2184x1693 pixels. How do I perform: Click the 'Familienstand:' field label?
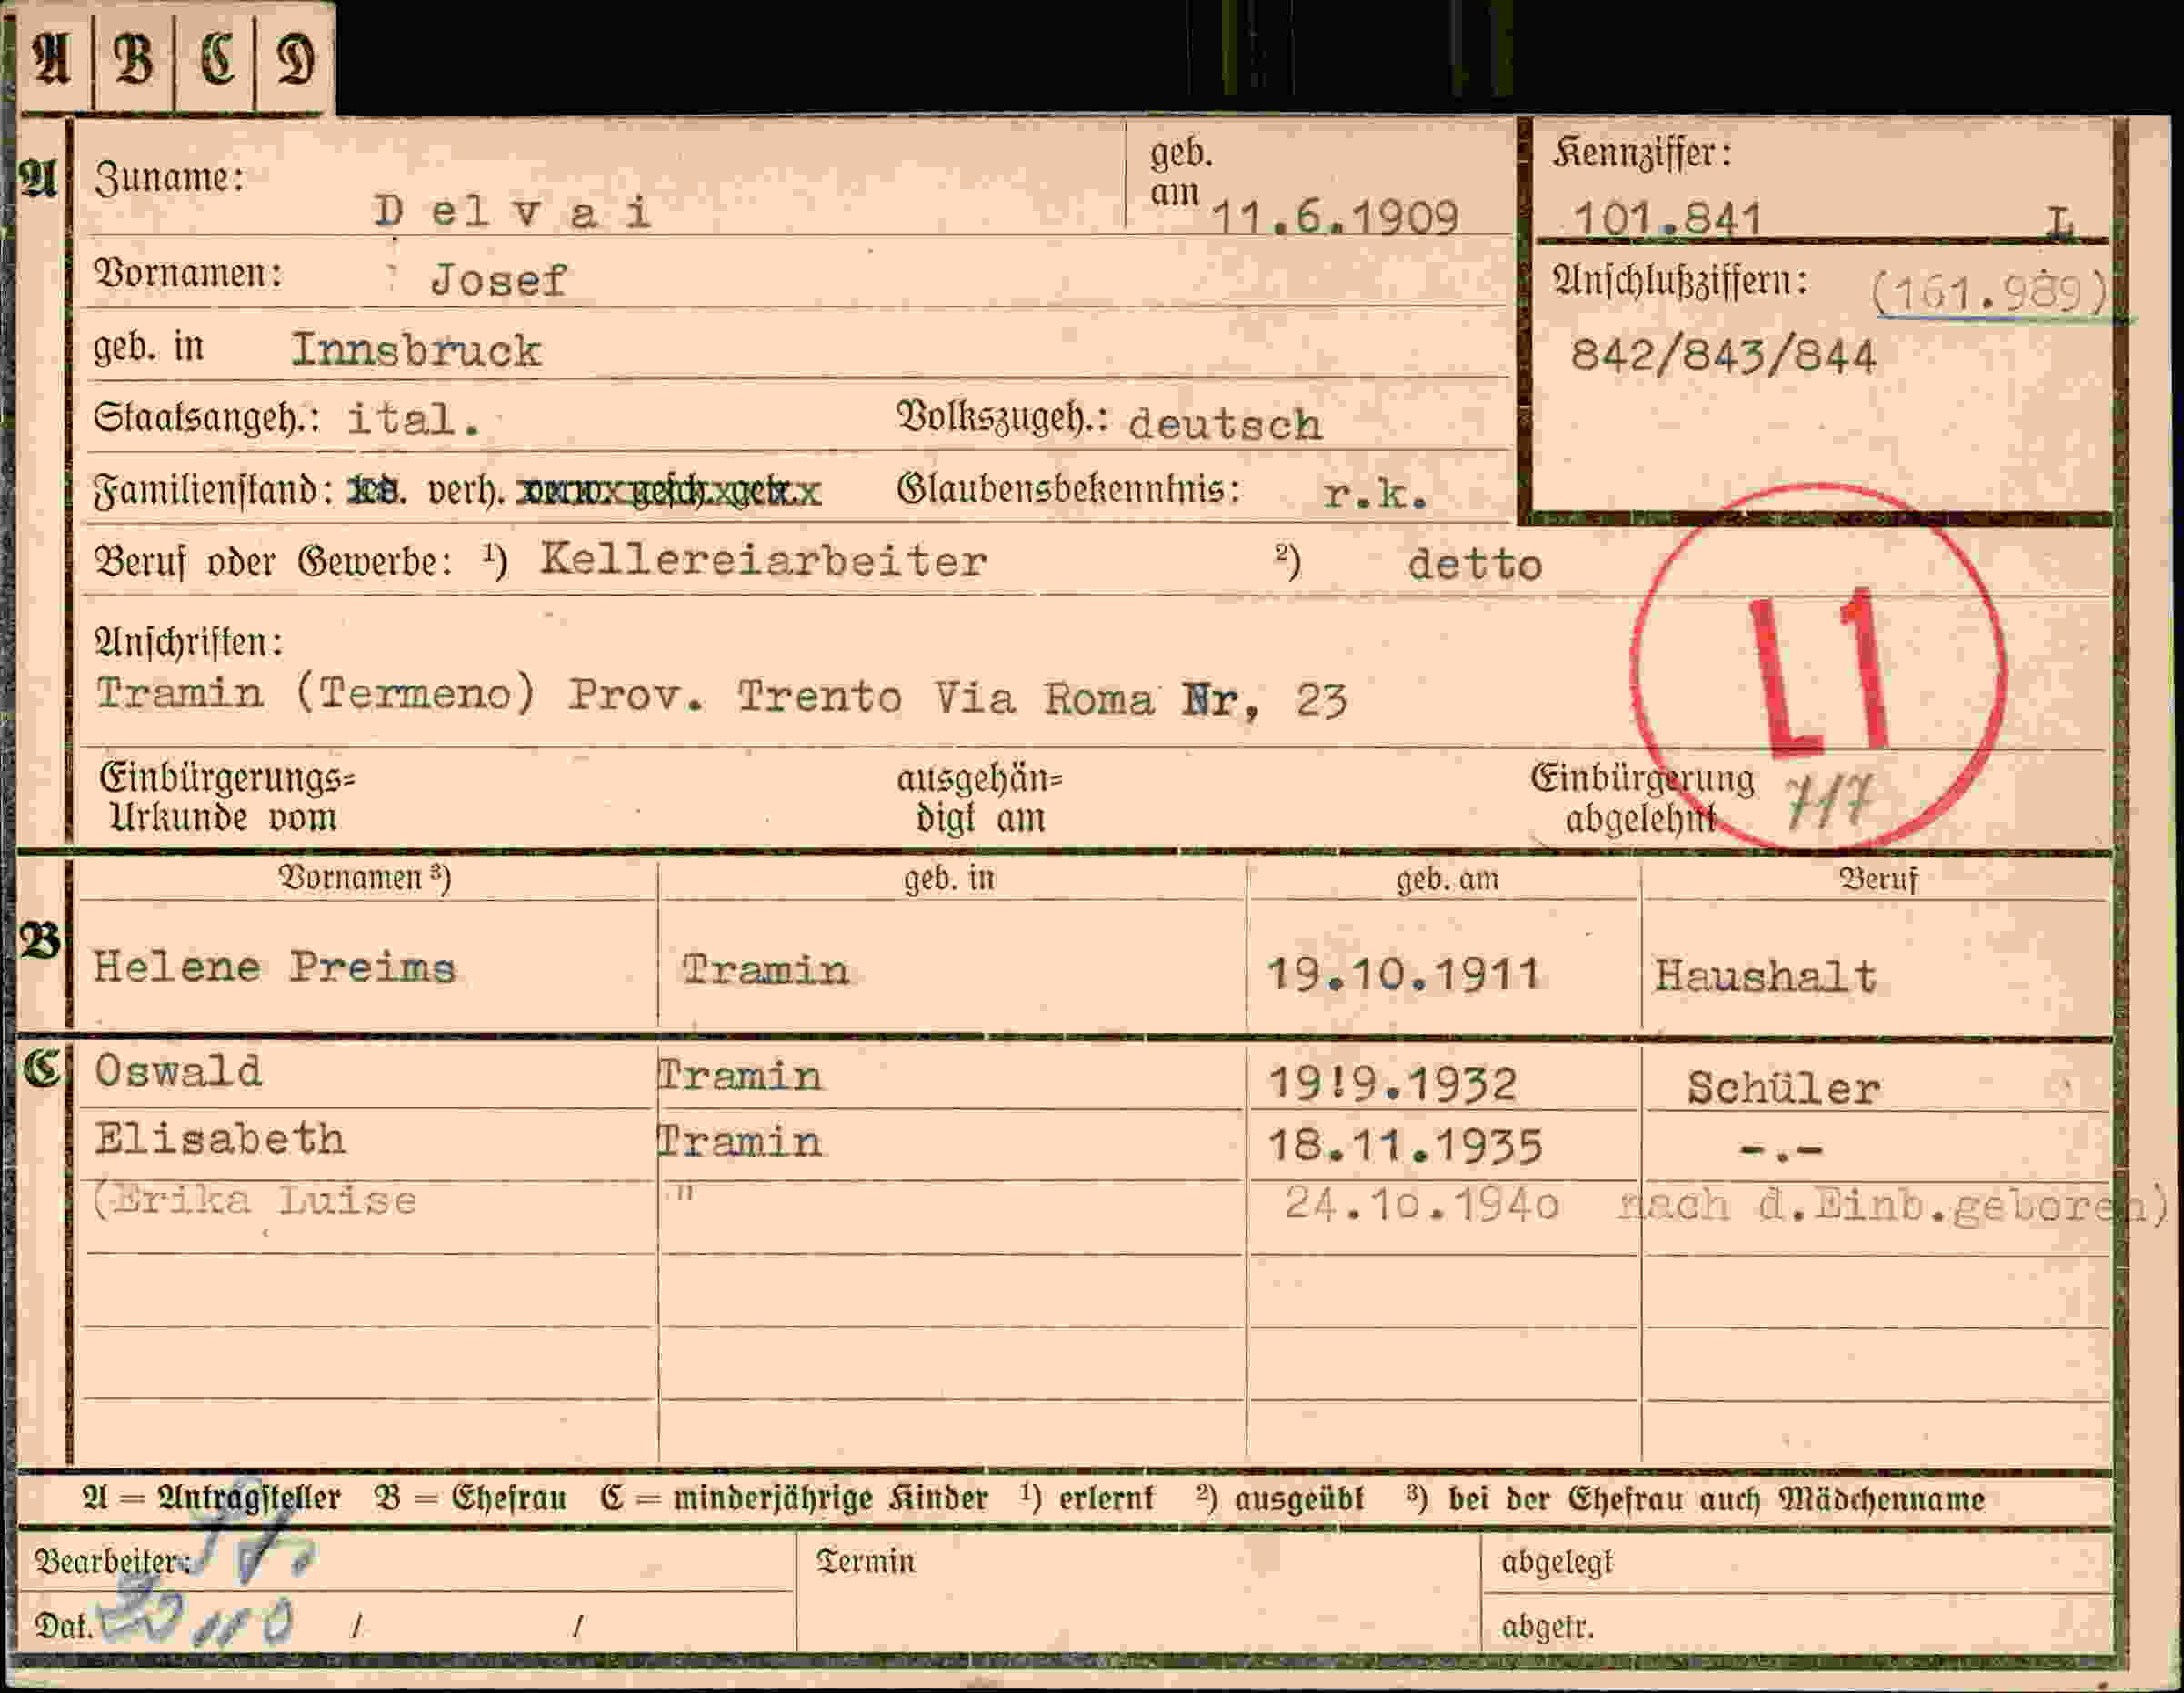pyautogui.click(x=213, y=491)
